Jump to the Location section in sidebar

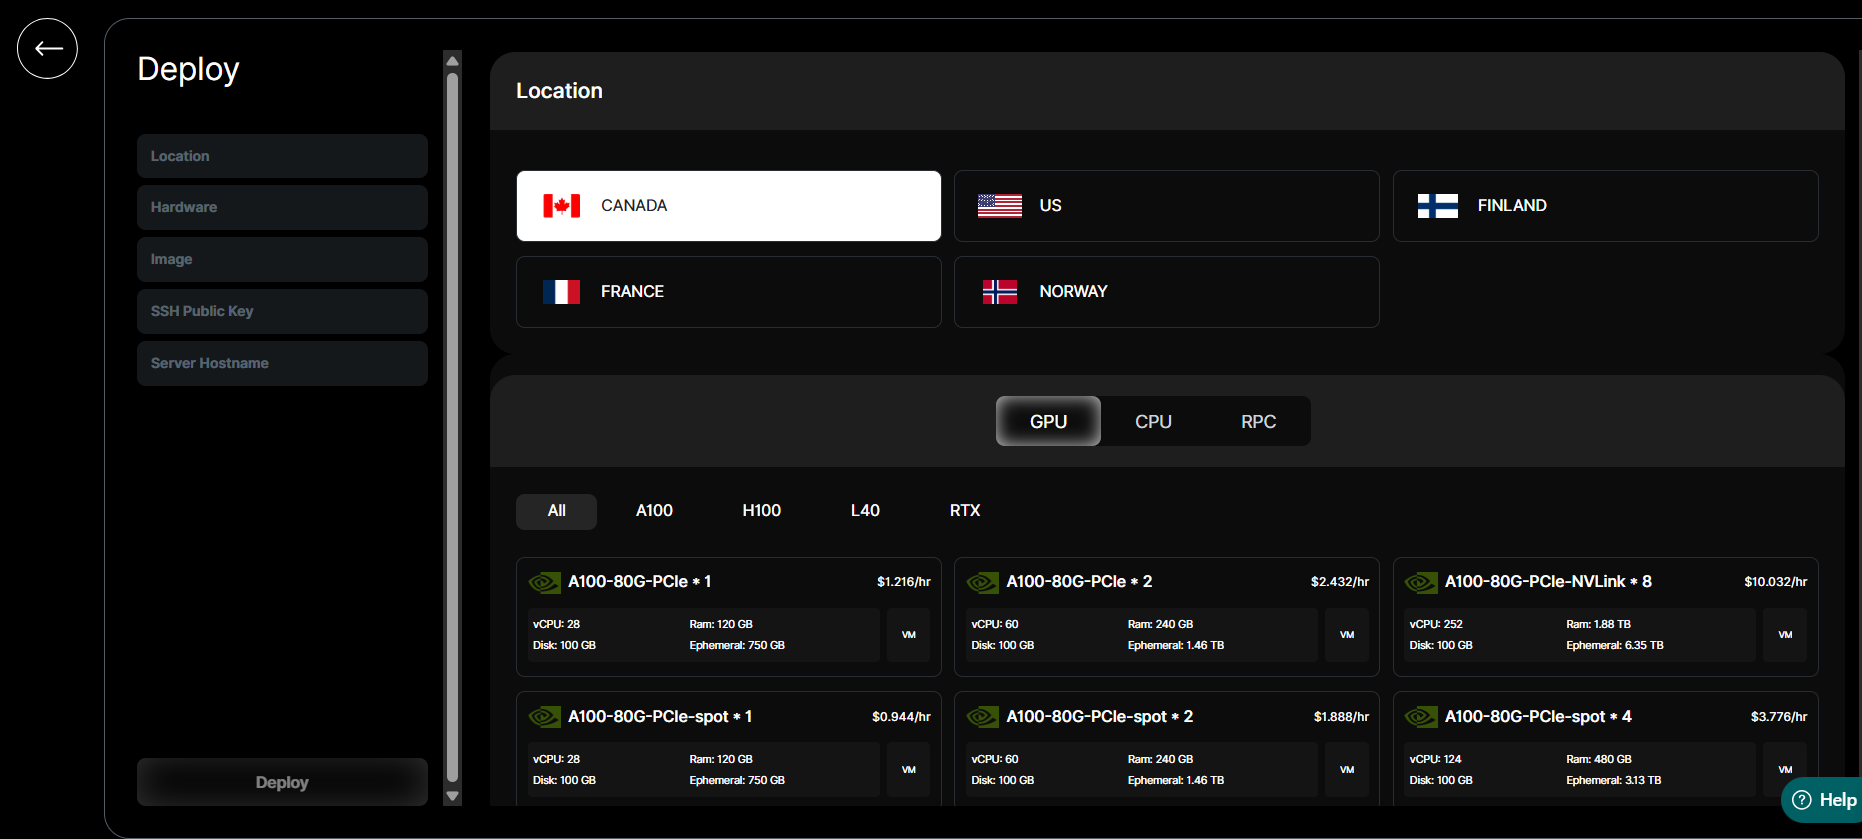(282, 156)
